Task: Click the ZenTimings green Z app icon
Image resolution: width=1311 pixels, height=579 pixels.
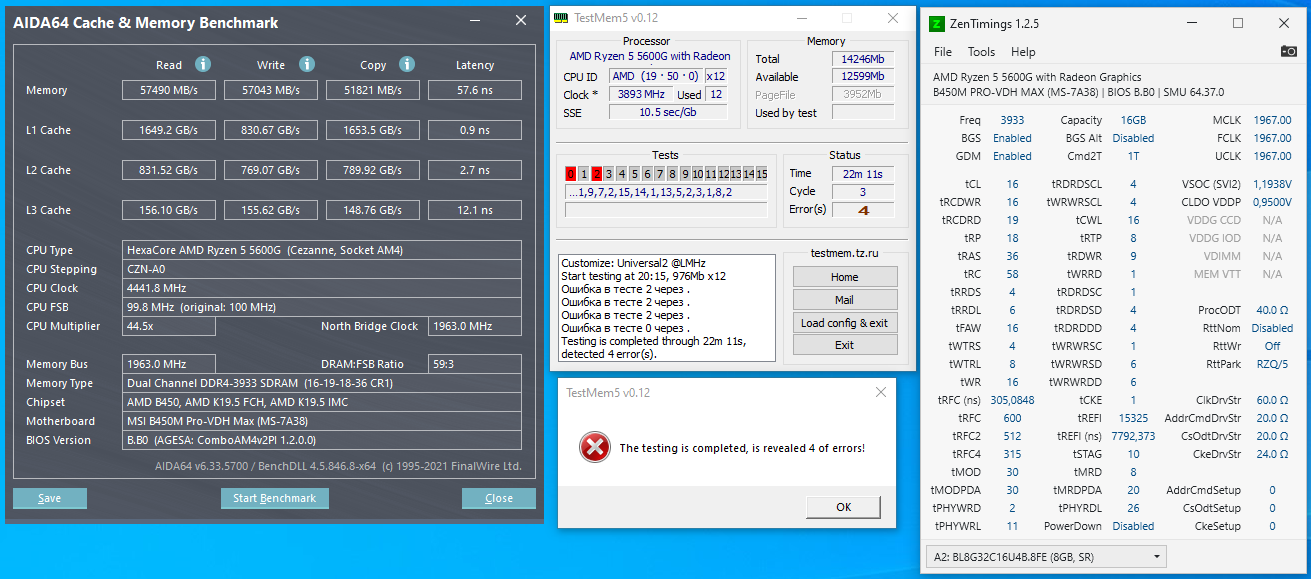Action: click(937, 23)
